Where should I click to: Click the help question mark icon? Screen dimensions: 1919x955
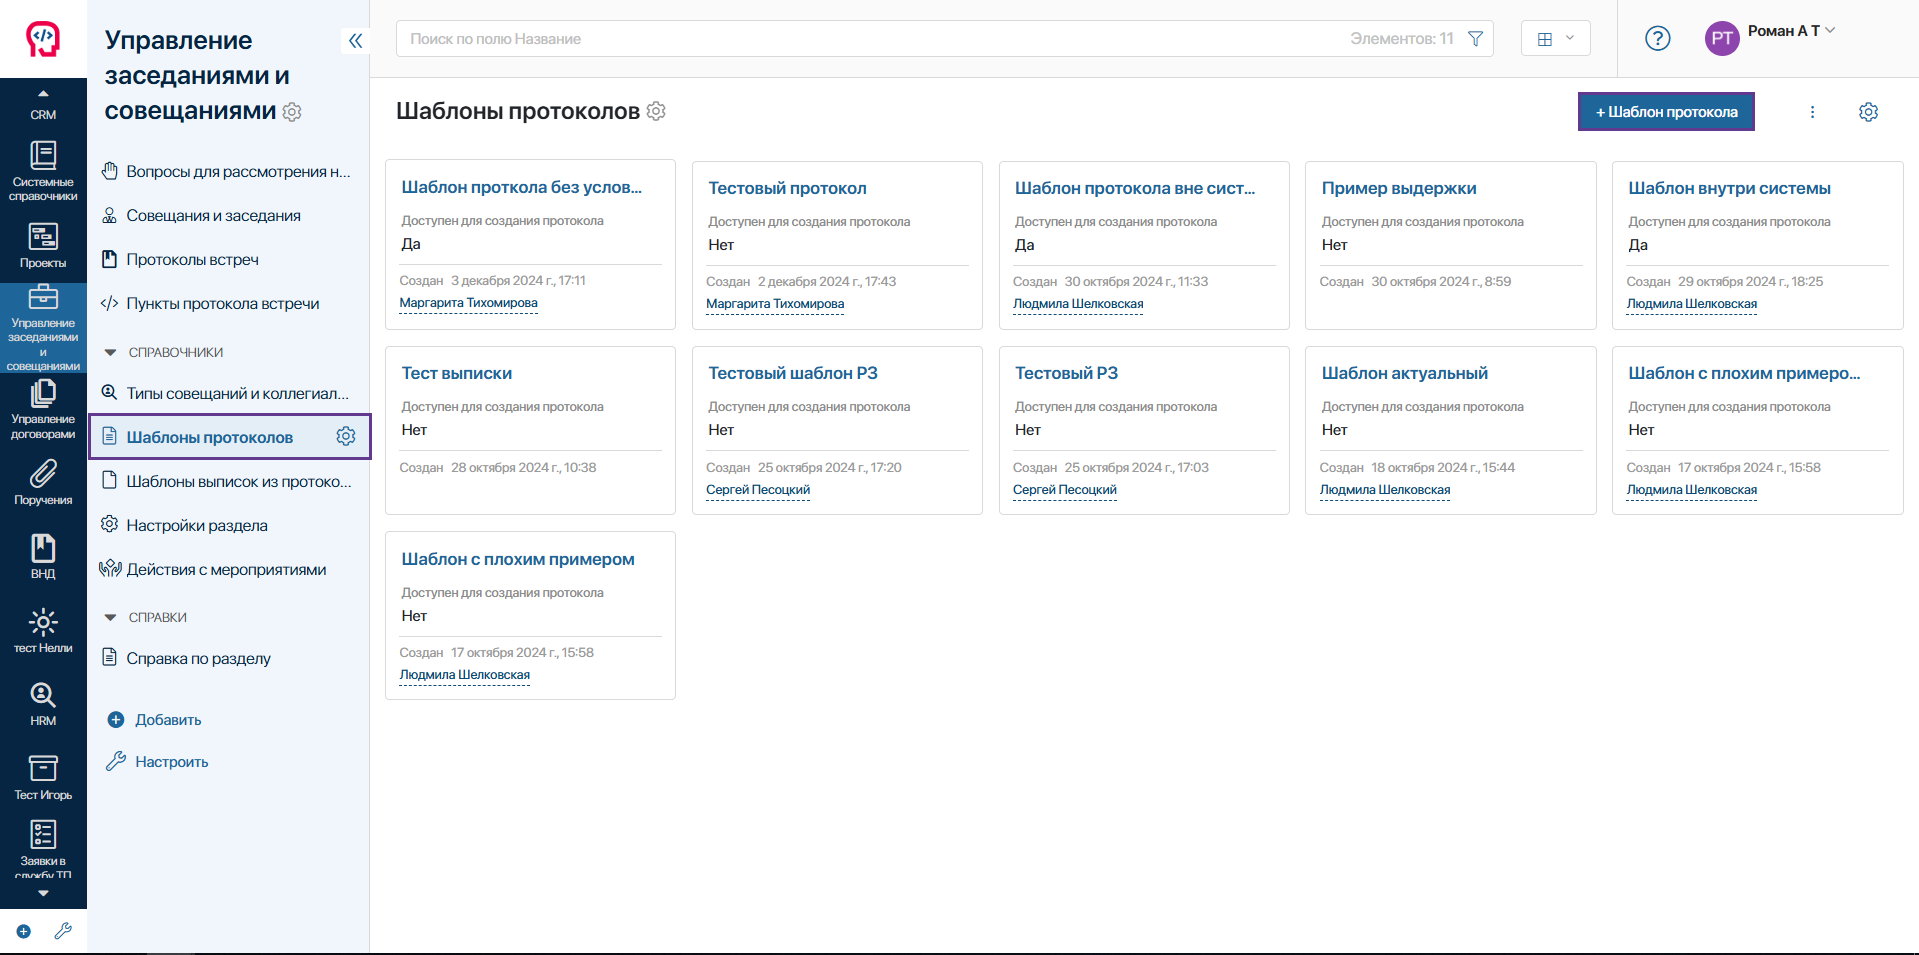click(1657, 39)
